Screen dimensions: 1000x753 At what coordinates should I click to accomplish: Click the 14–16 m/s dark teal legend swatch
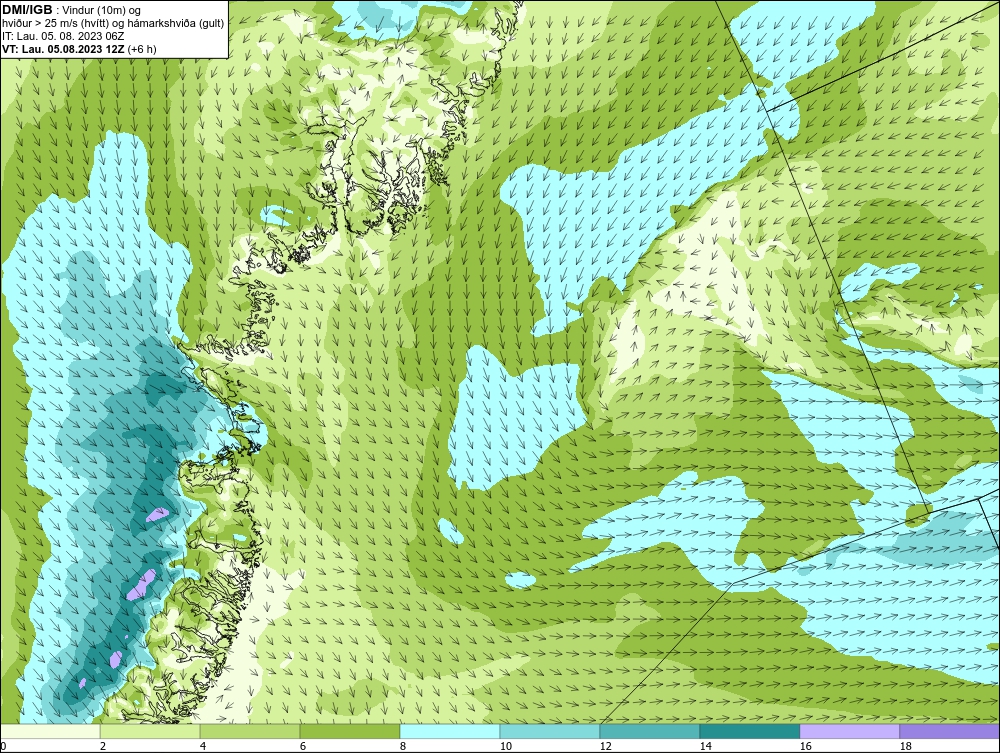click(750, 731)
